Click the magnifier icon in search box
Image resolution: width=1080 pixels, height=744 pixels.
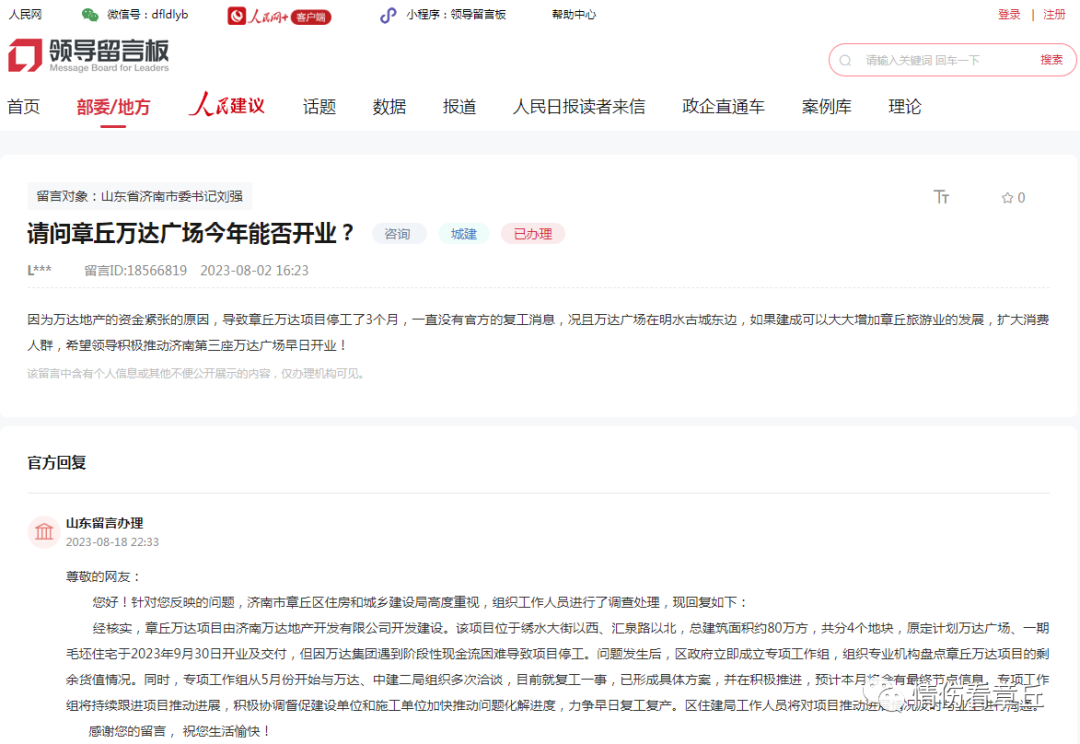click(845, 61)
